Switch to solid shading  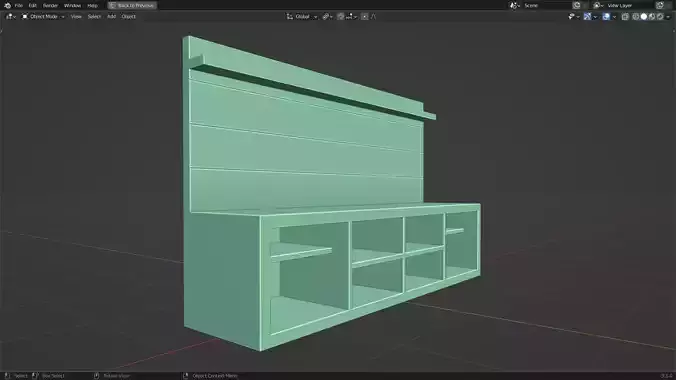(644, 16)
